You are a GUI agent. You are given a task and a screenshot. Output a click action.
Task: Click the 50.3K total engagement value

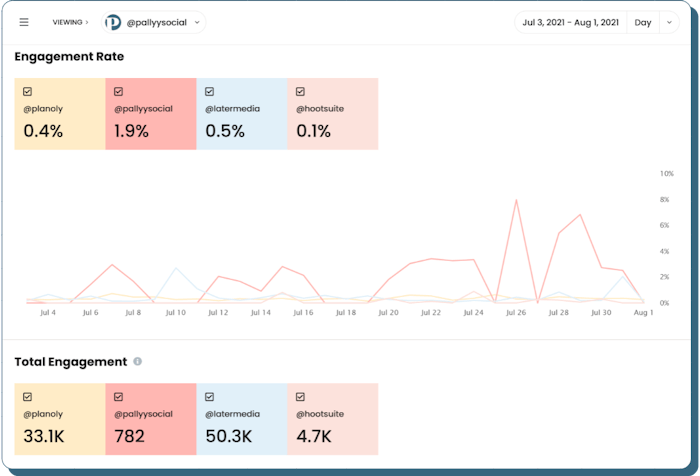click(229, 436)
